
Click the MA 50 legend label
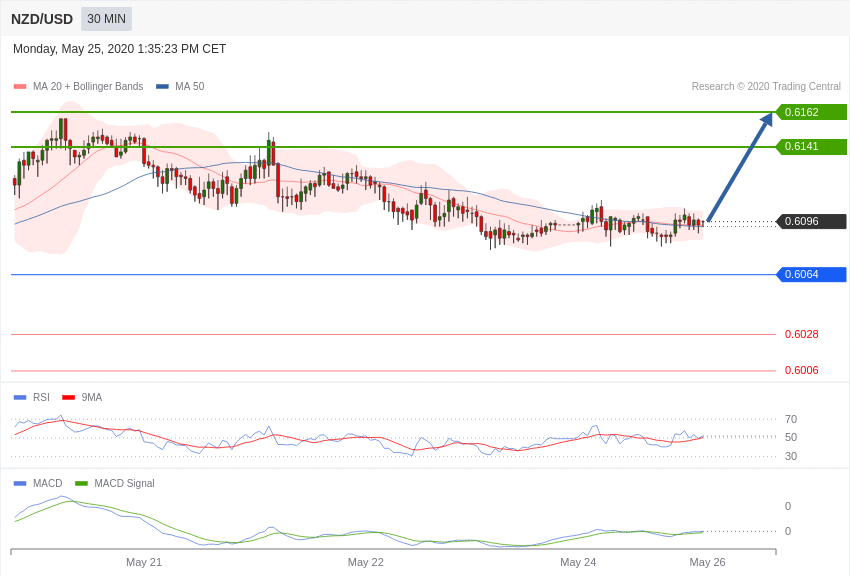click(x=189, y=87)
